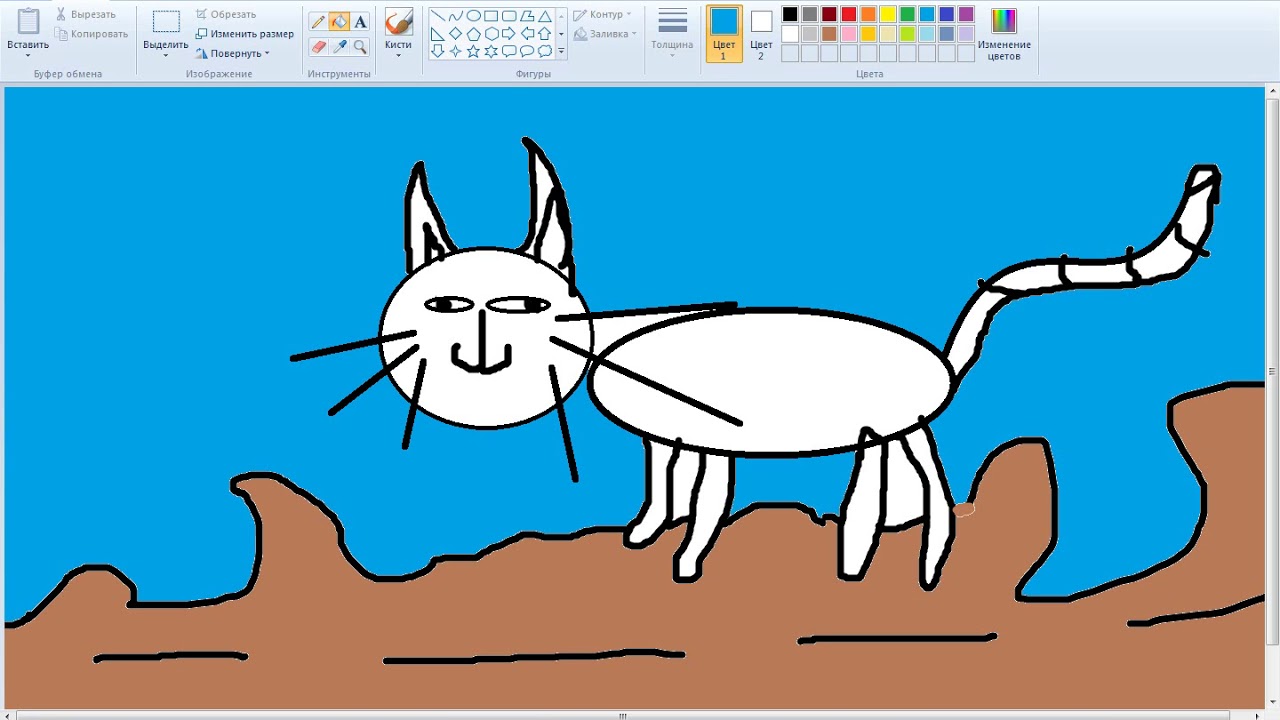Image resolution: width=1280 pixels, height=720 pixels.
Task: Click the Кисти brush icon
Action: [398, 23]
